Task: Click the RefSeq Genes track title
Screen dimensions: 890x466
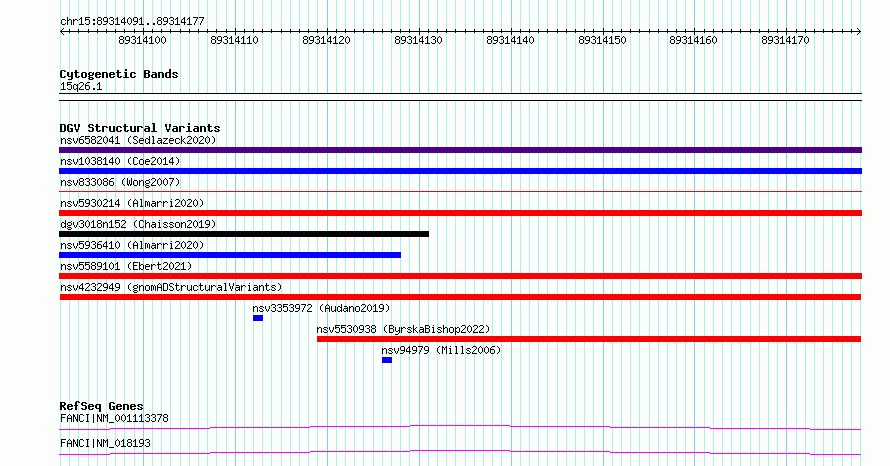Action: (x=101, y=406)
